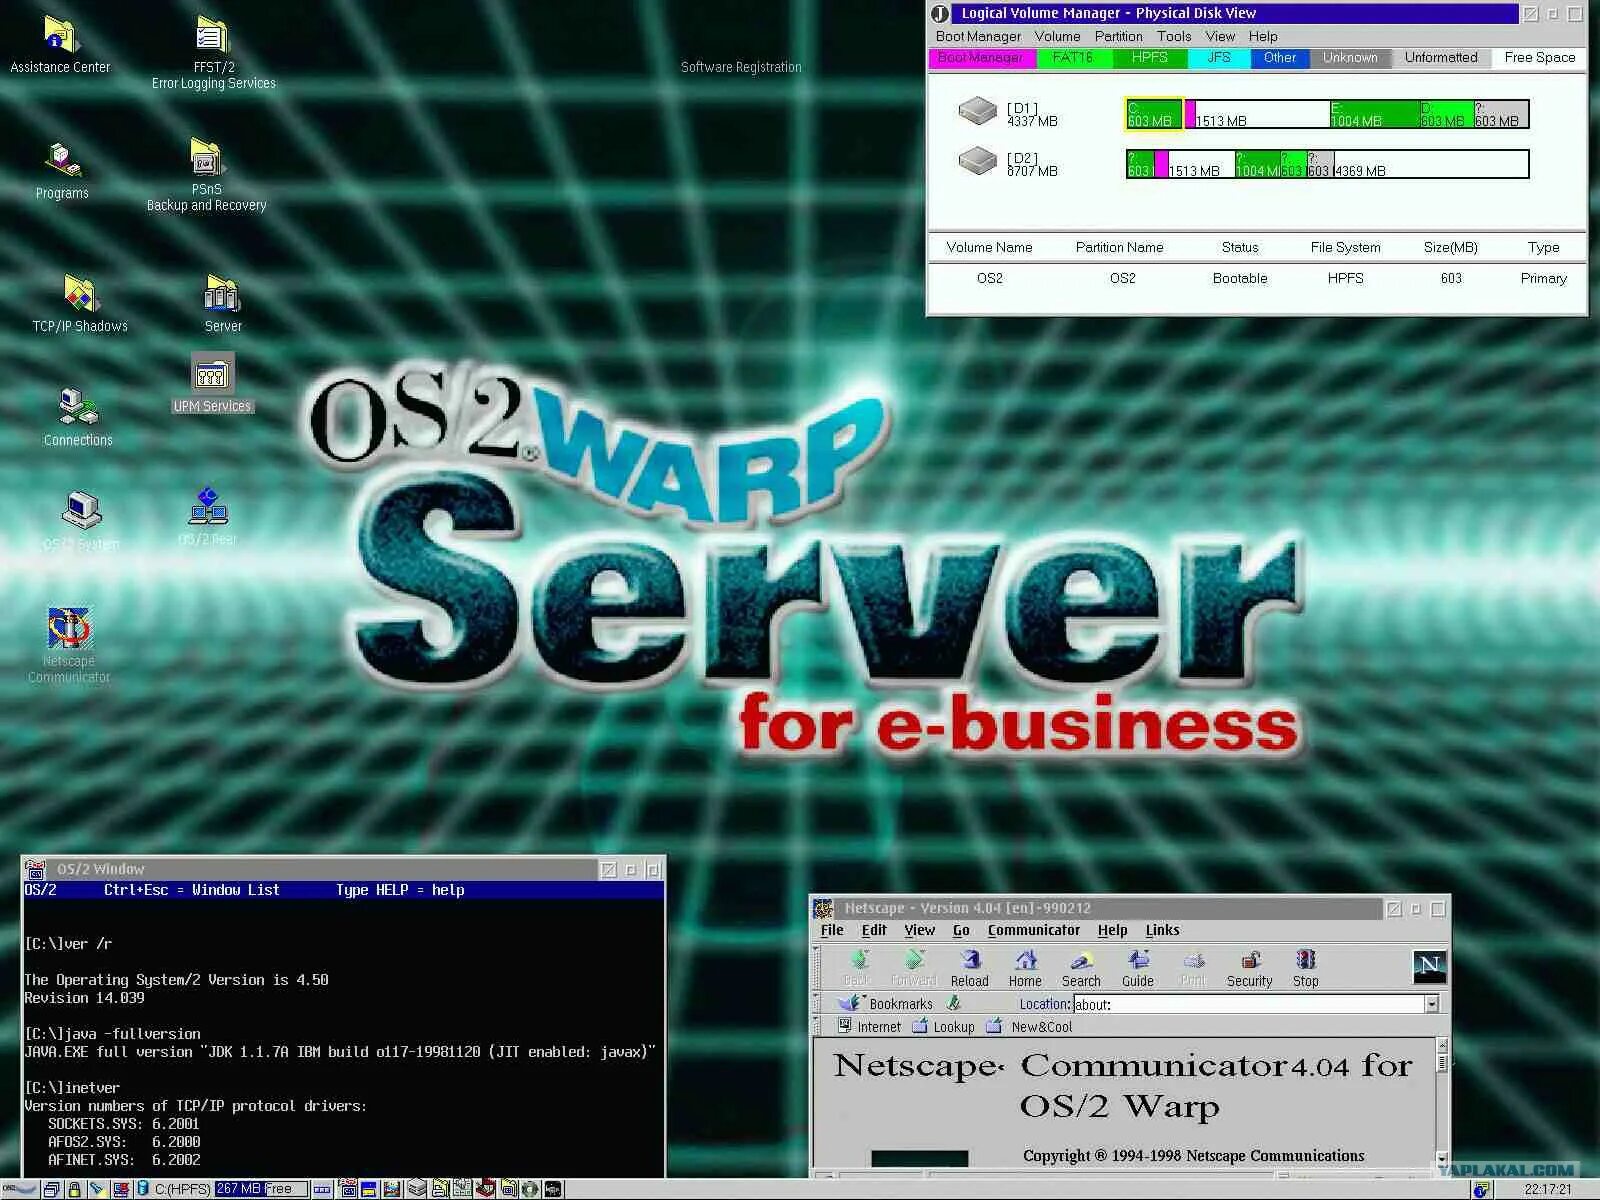Screen dimensions: 1600x1200
Task: Click the Internet personal toolbar link
Action: click(869, 1027)
